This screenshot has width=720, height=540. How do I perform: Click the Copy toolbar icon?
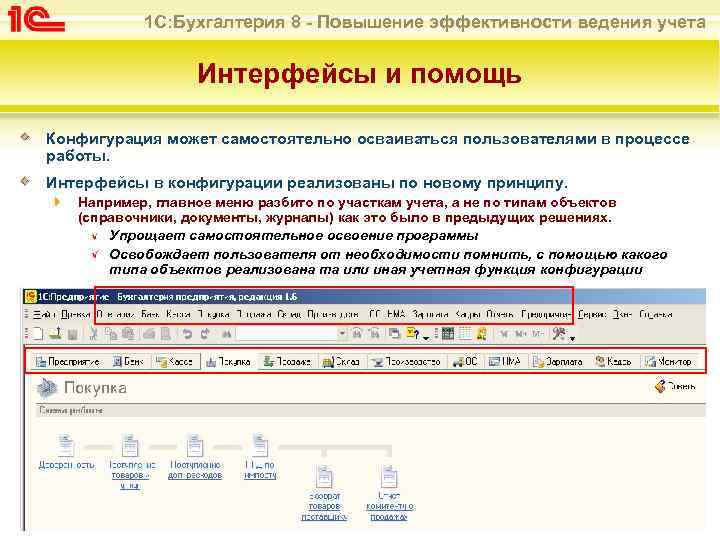(111, 334)
